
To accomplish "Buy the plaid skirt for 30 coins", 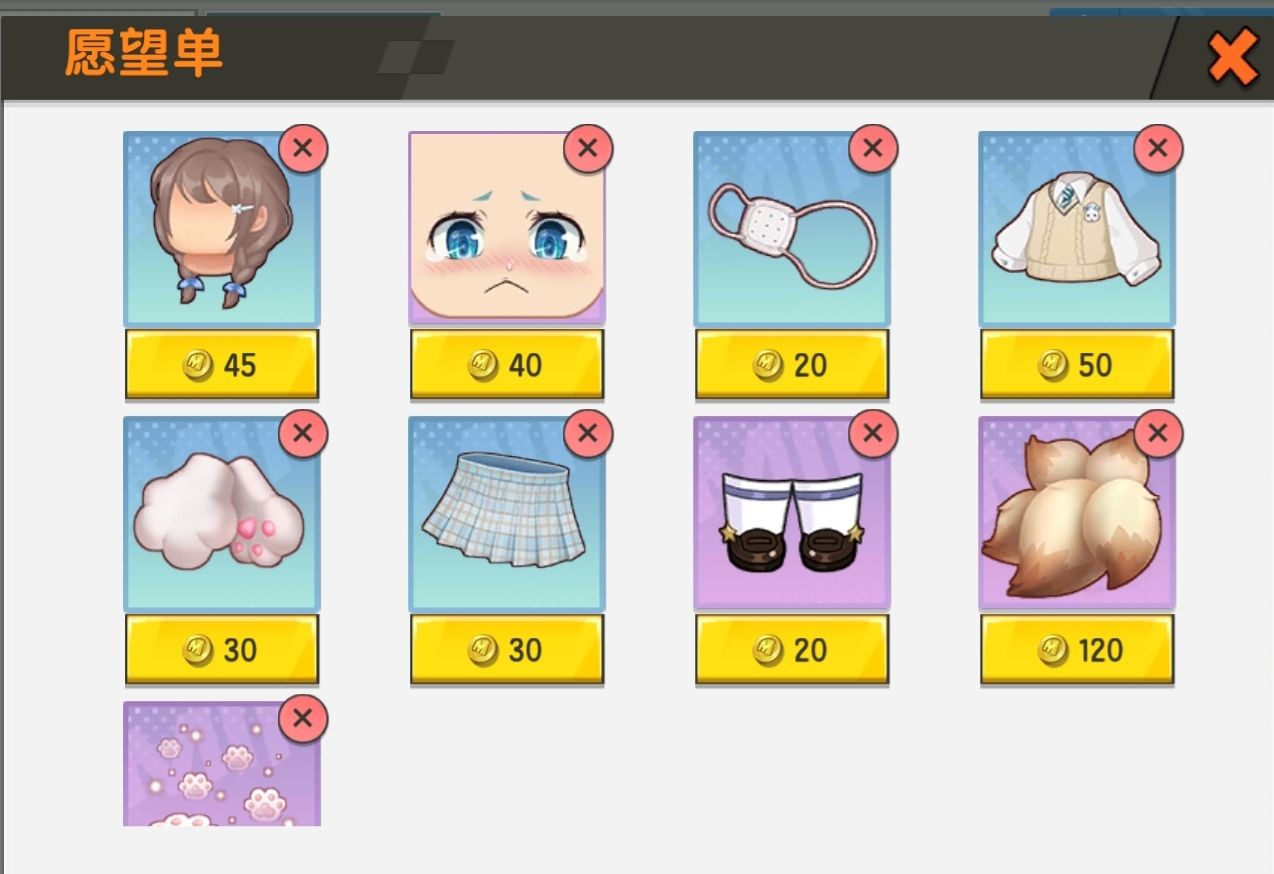I will [x=506, y=650].
